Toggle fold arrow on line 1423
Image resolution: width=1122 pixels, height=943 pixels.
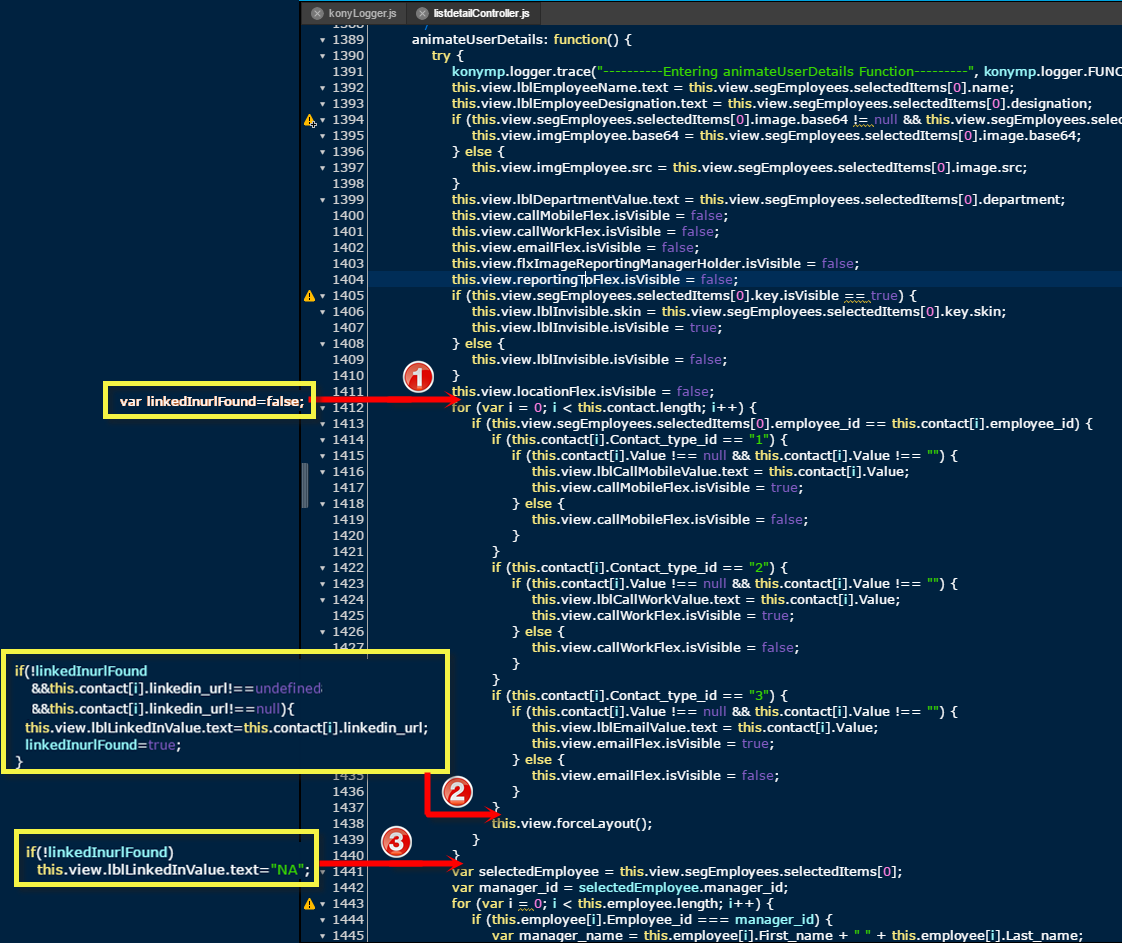tap(323, 584)
